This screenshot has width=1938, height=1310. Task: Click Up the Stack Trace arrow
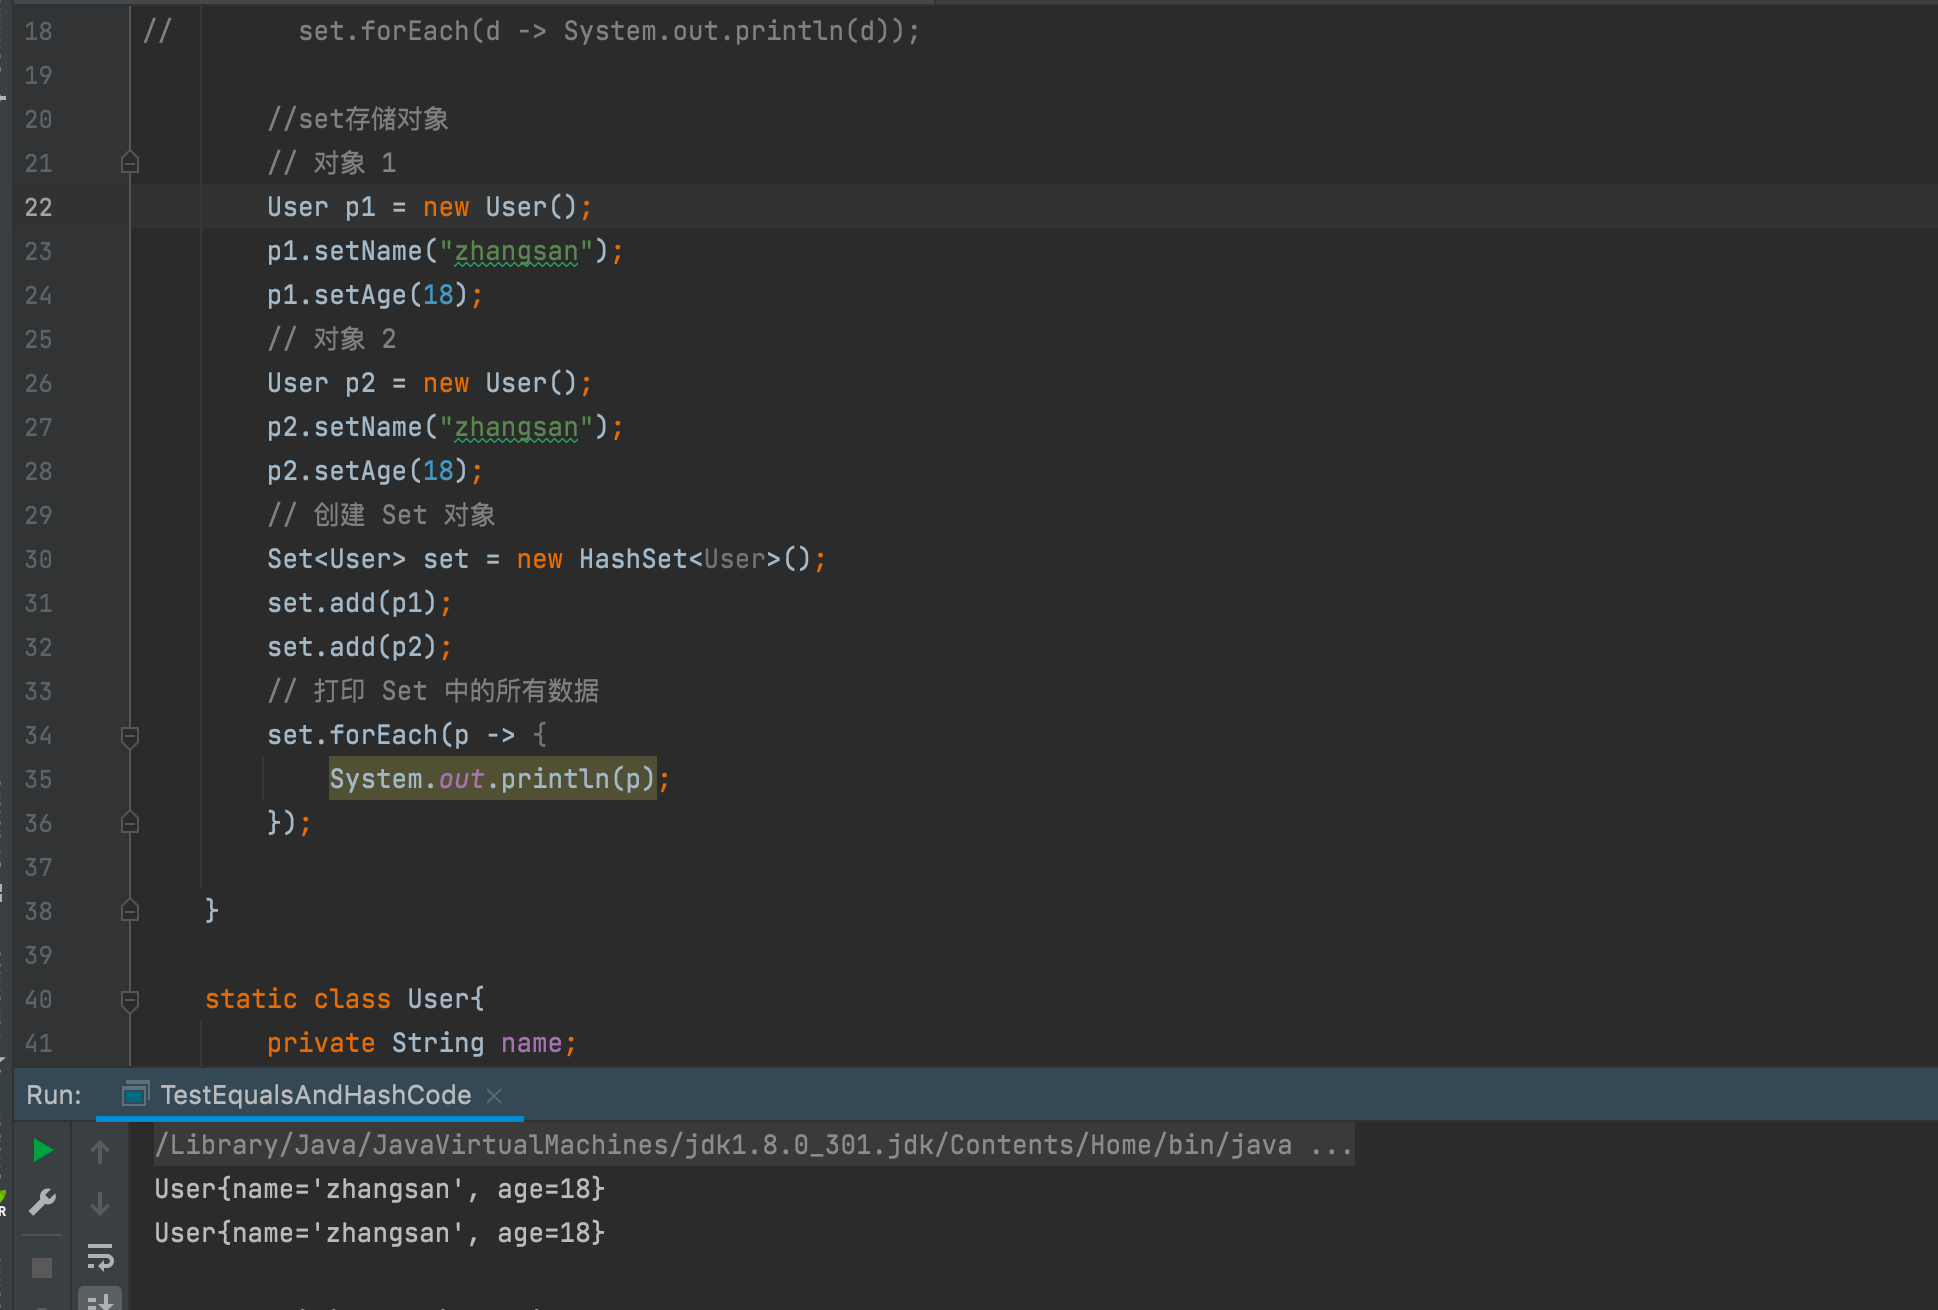[x=100, y=1152]
